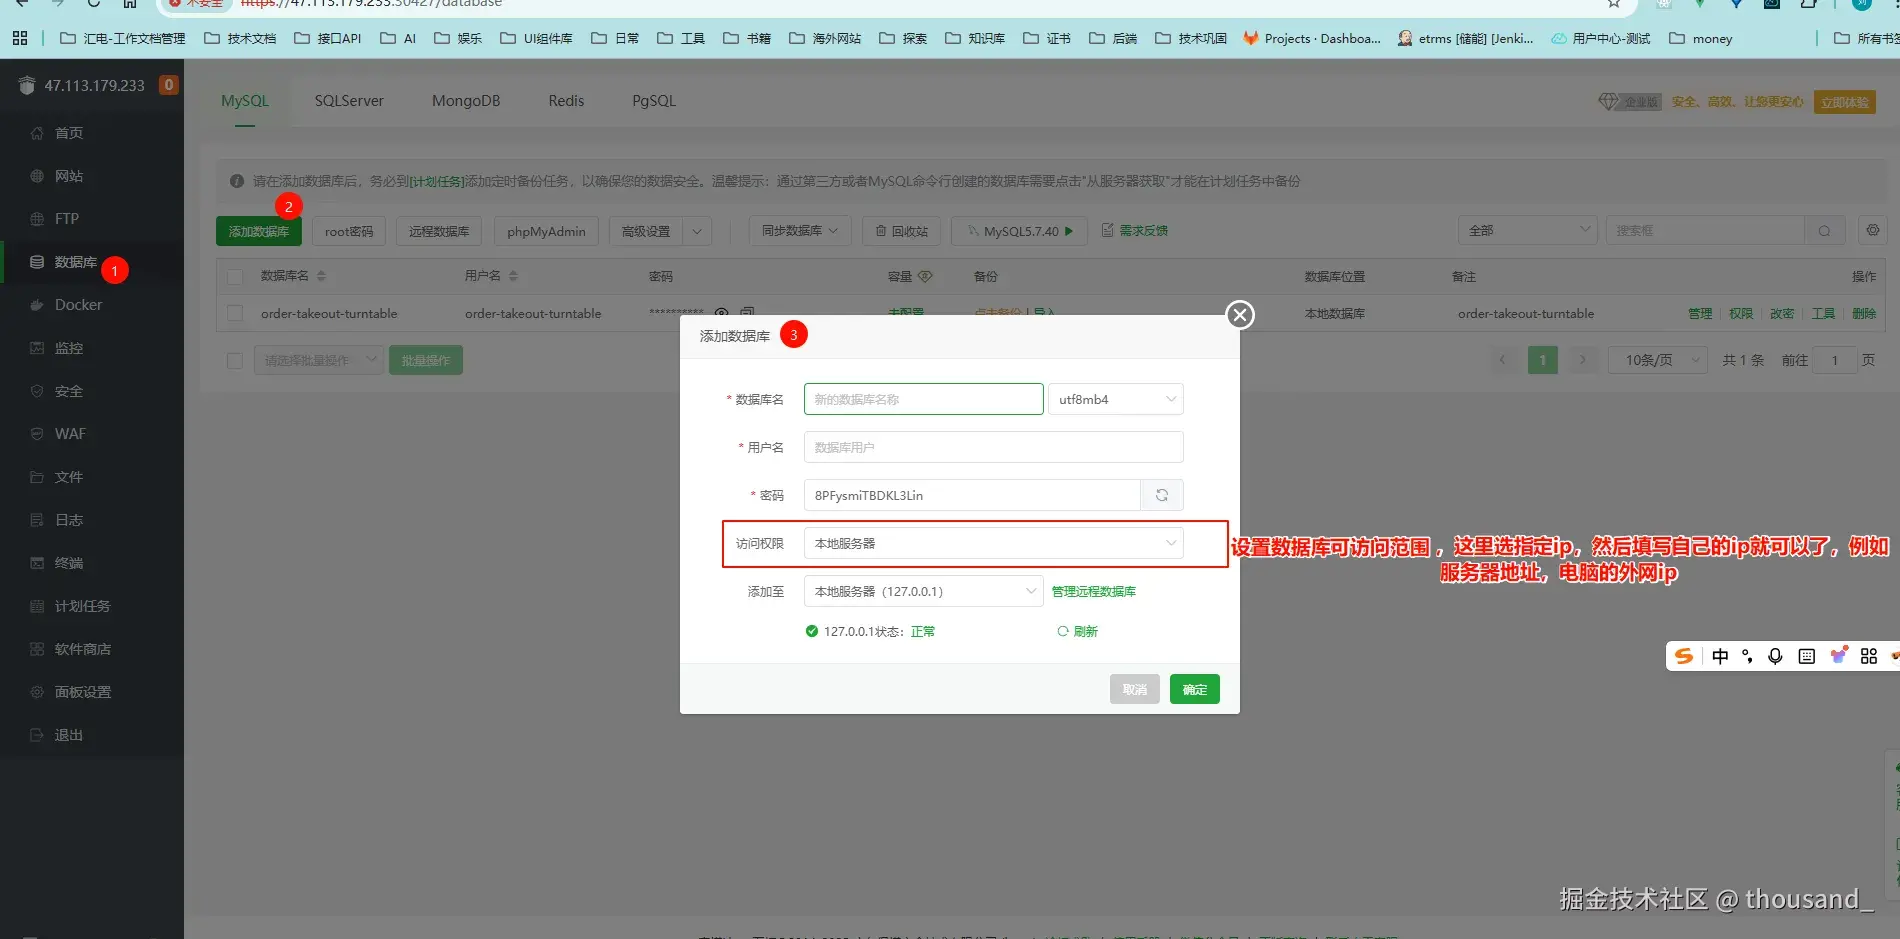This screenshot has width=1900, height=939.
Task: Open the 首页 home icon in sidebar
Action: point(37,133)
